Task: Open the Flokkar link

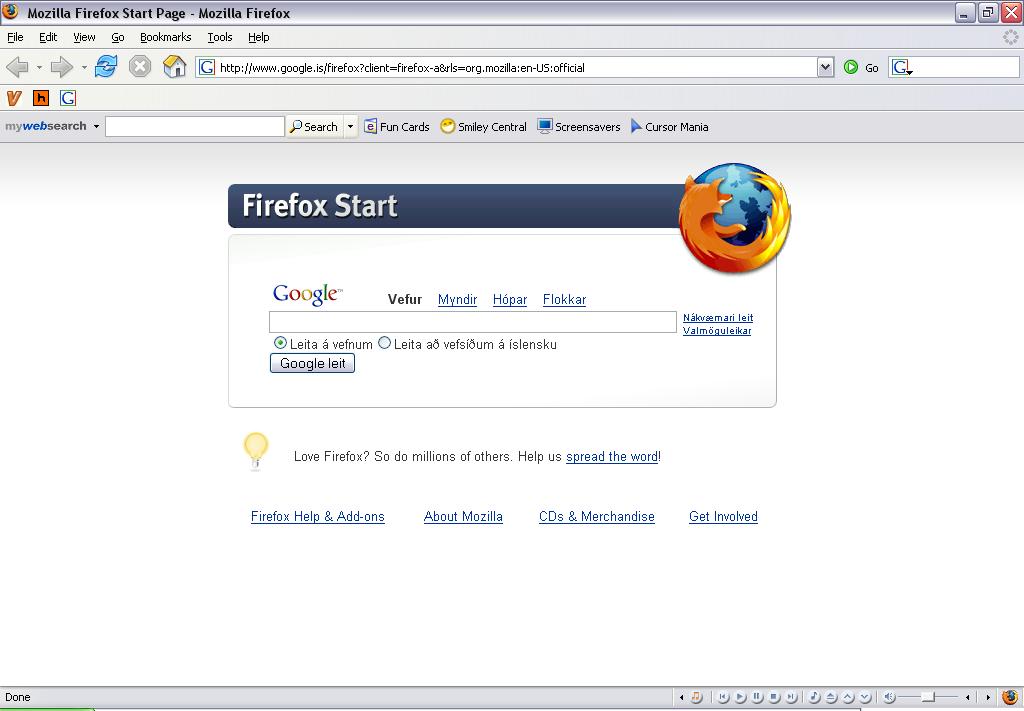Action: click(564, 299)
